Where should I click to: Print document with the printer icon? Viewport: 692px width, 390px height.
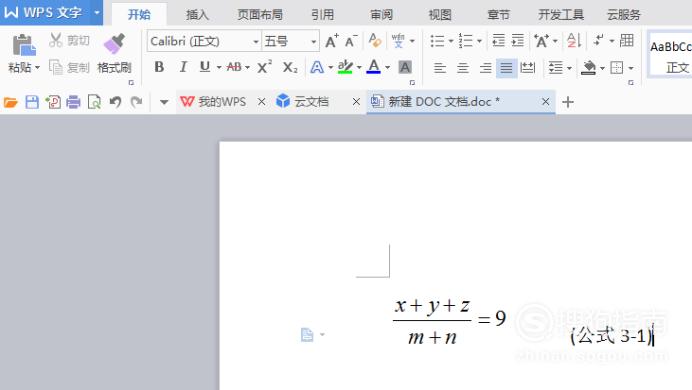pos(73,102)
